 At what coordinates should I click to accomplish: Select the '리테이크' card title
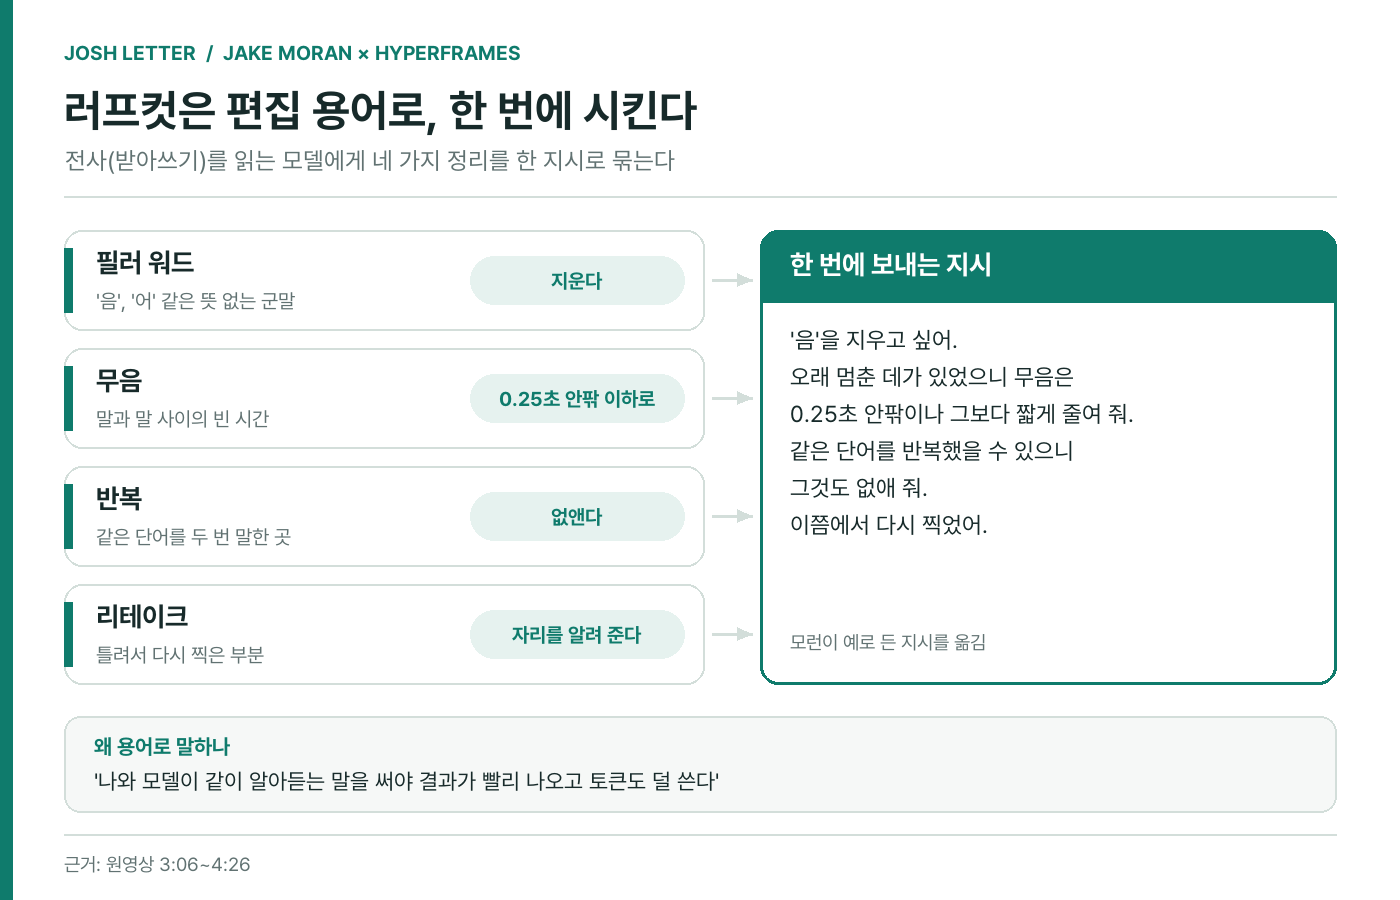142,617
